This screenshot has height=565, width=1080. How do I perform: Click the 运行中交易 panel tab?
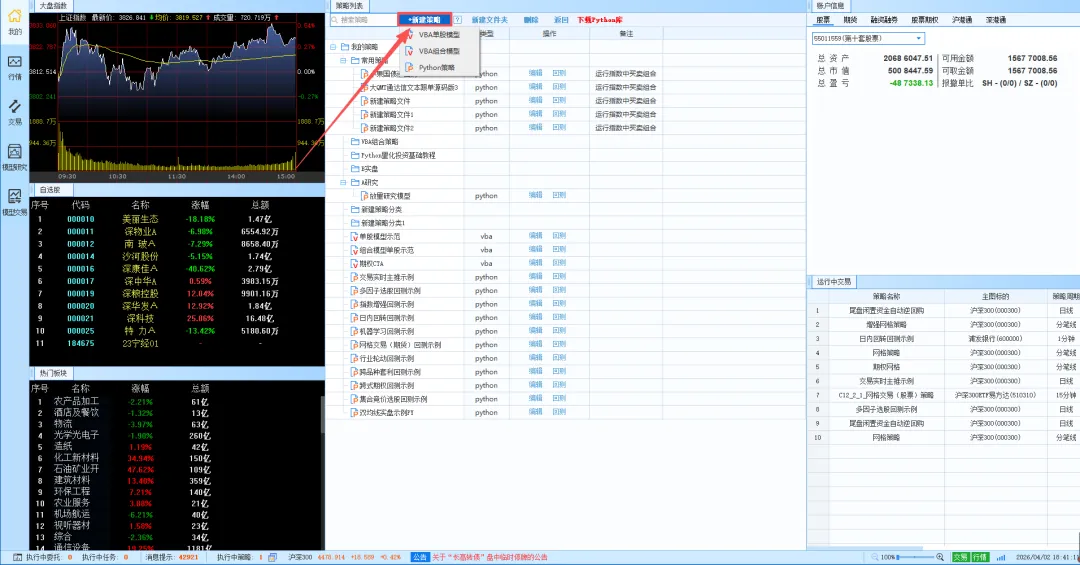click(x=833, y=282)
